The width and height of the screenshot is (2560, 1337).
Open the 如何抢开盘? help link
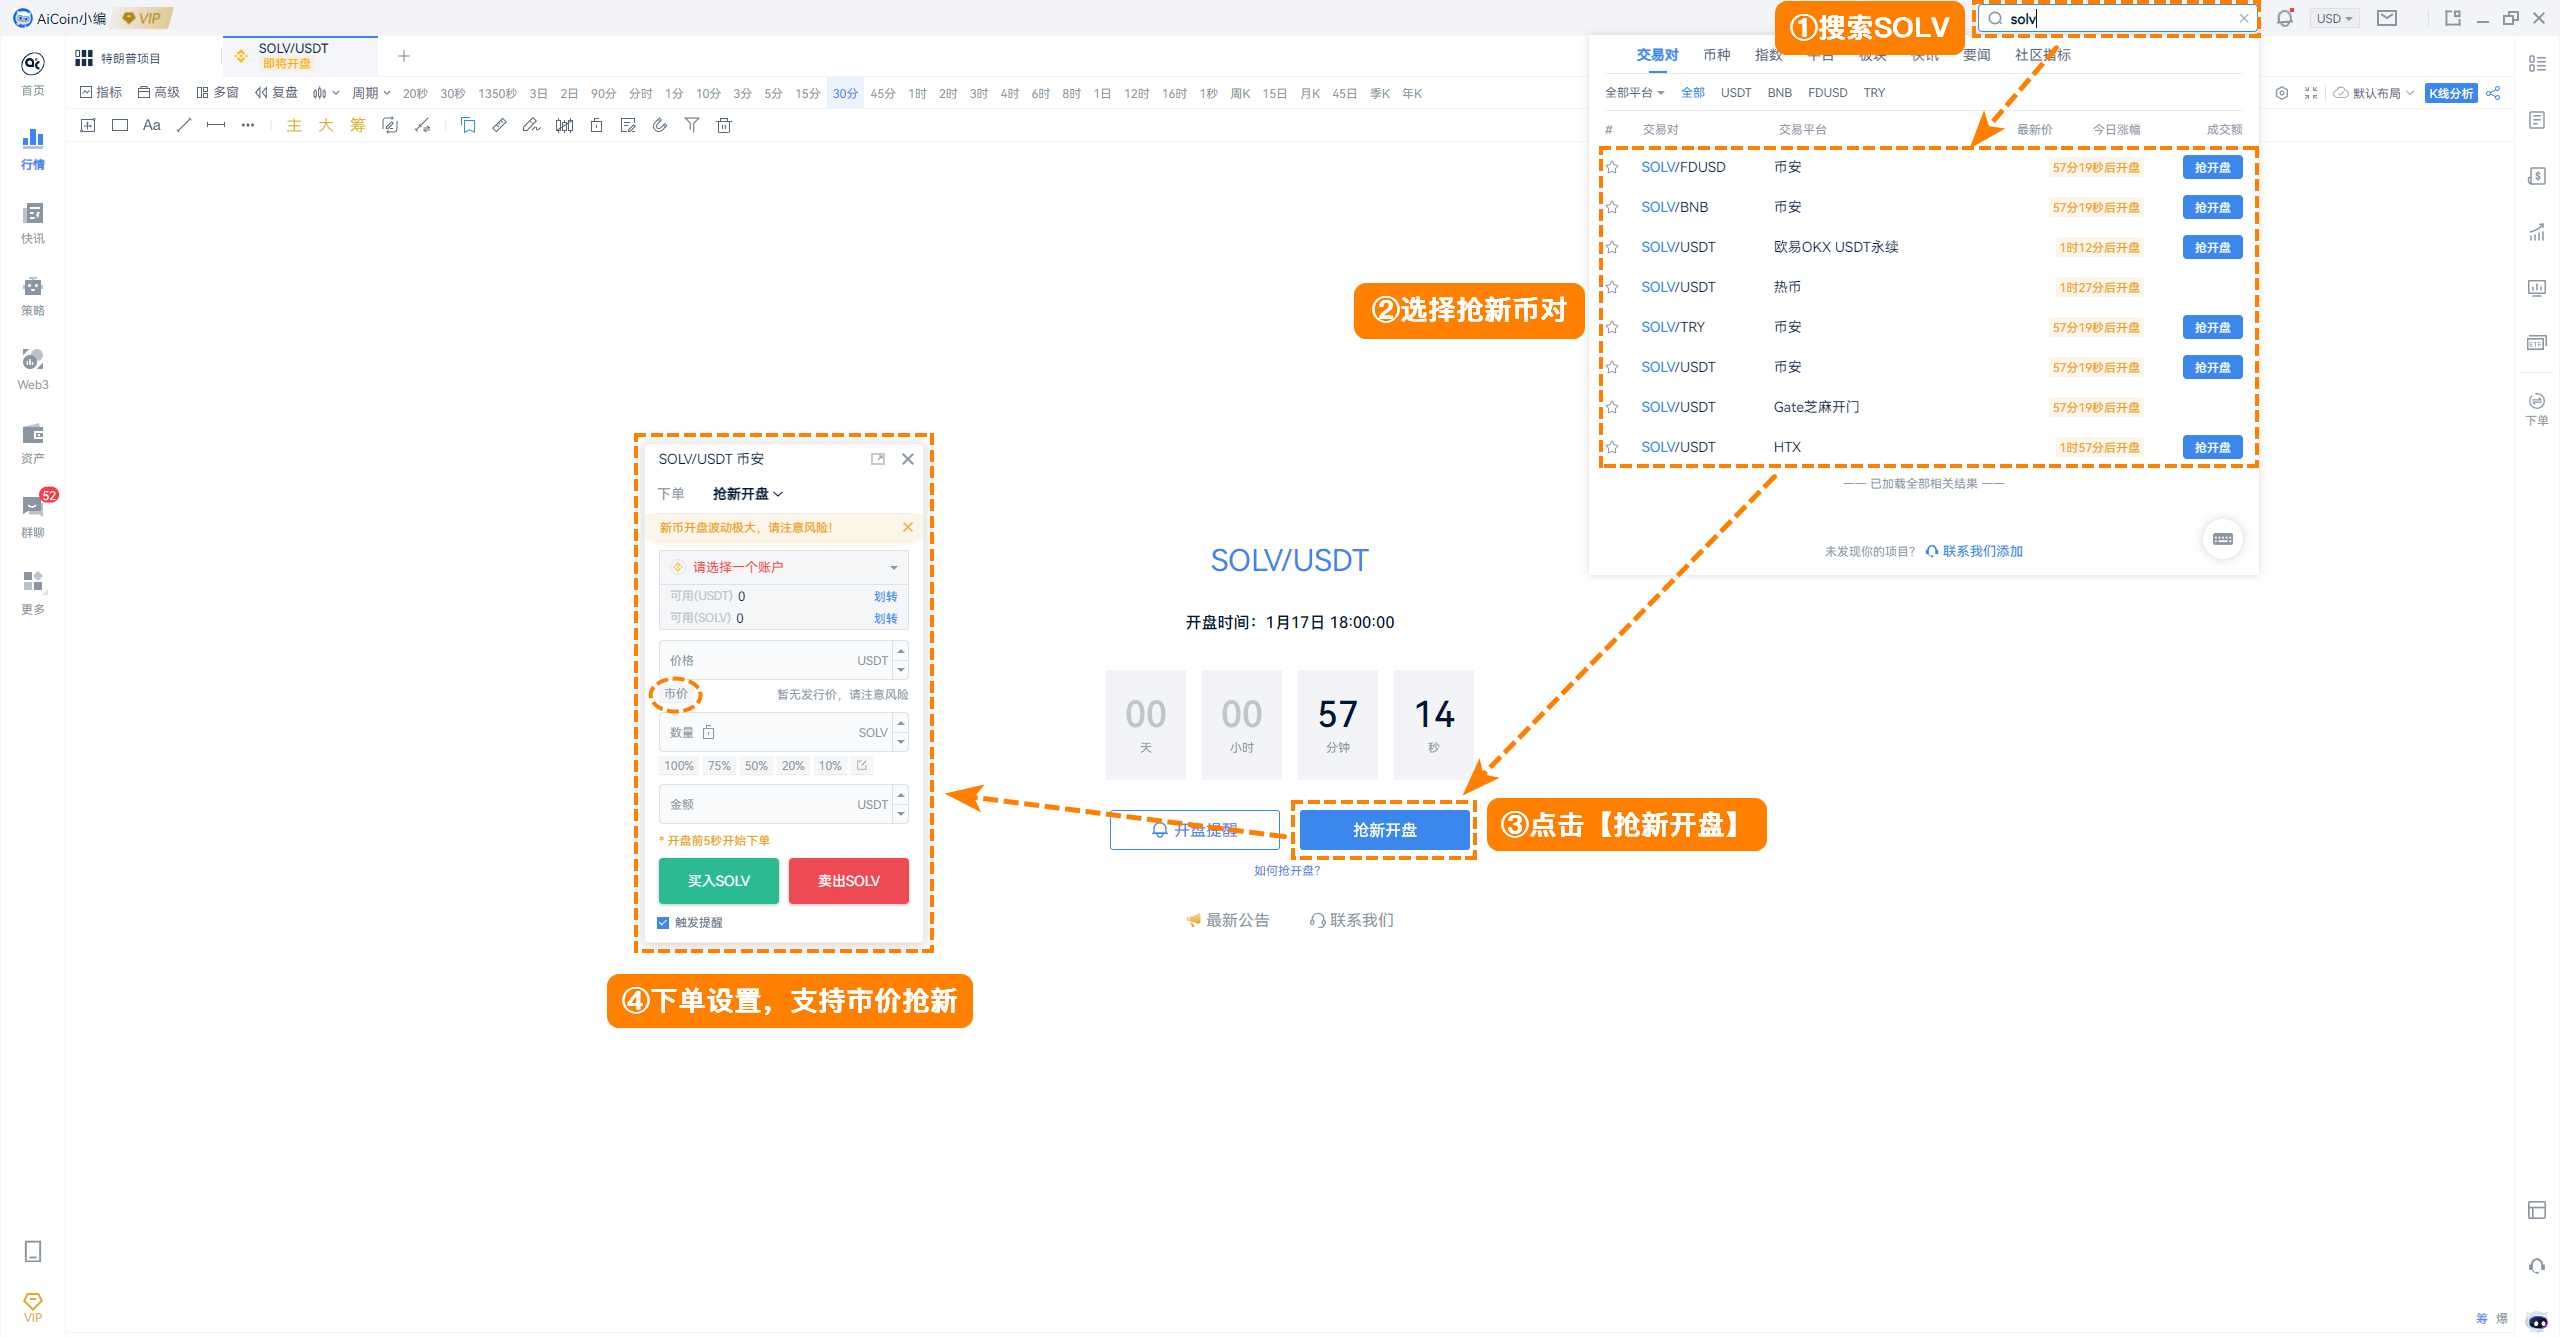(1287, 871)
